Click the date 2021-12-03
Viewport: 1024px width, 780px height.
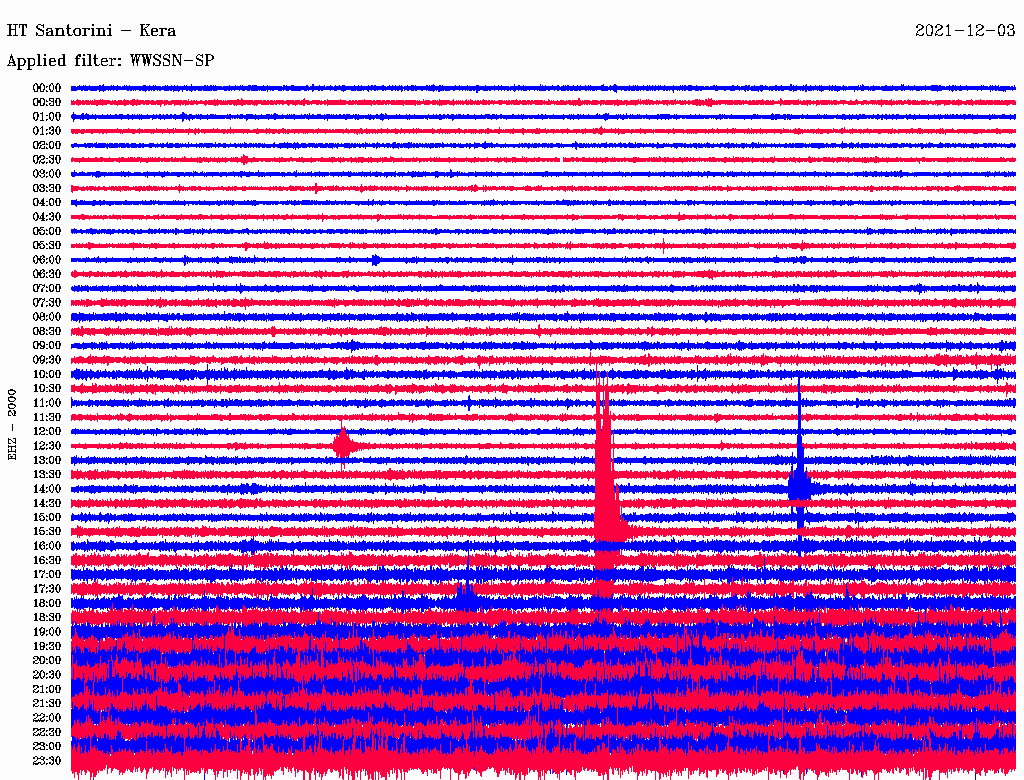click(965, 31)
